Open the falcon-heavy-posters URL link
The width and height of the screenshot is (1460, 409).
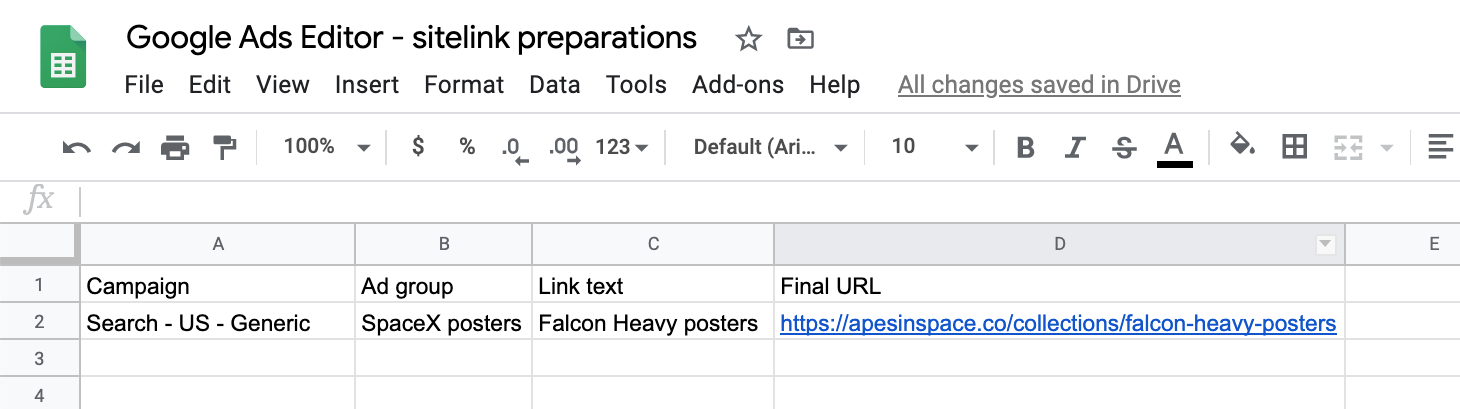click(x=1058, y=324)
